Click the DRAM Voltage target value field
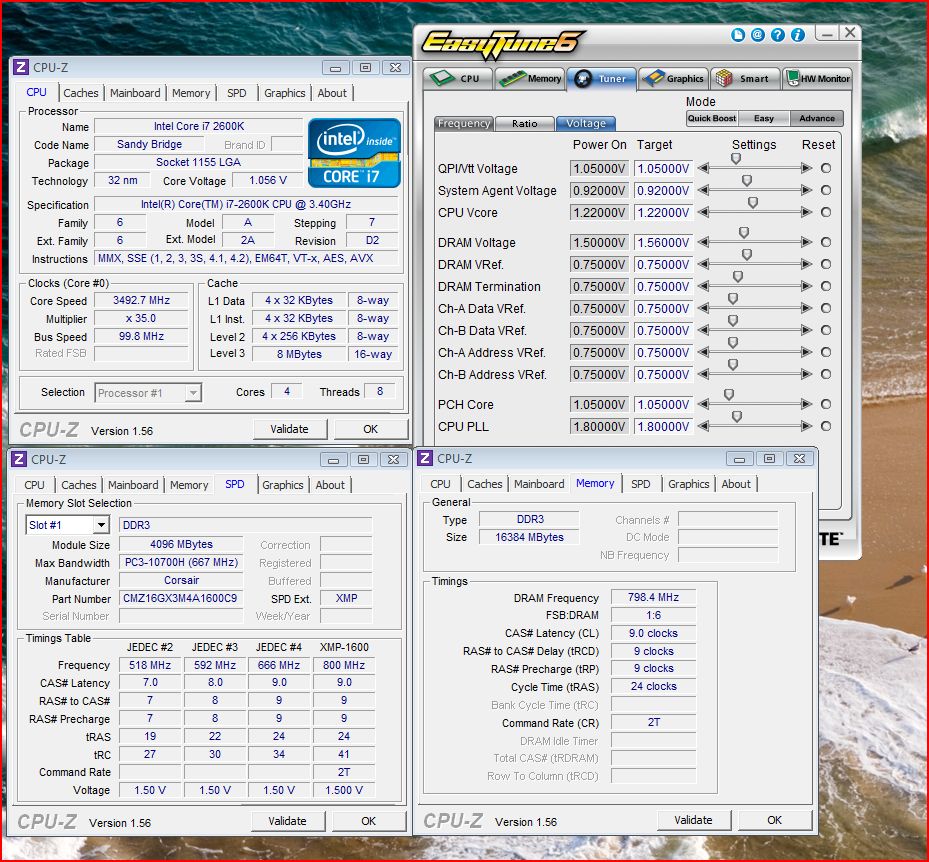The image size is (929, 862). click(662, 242)
